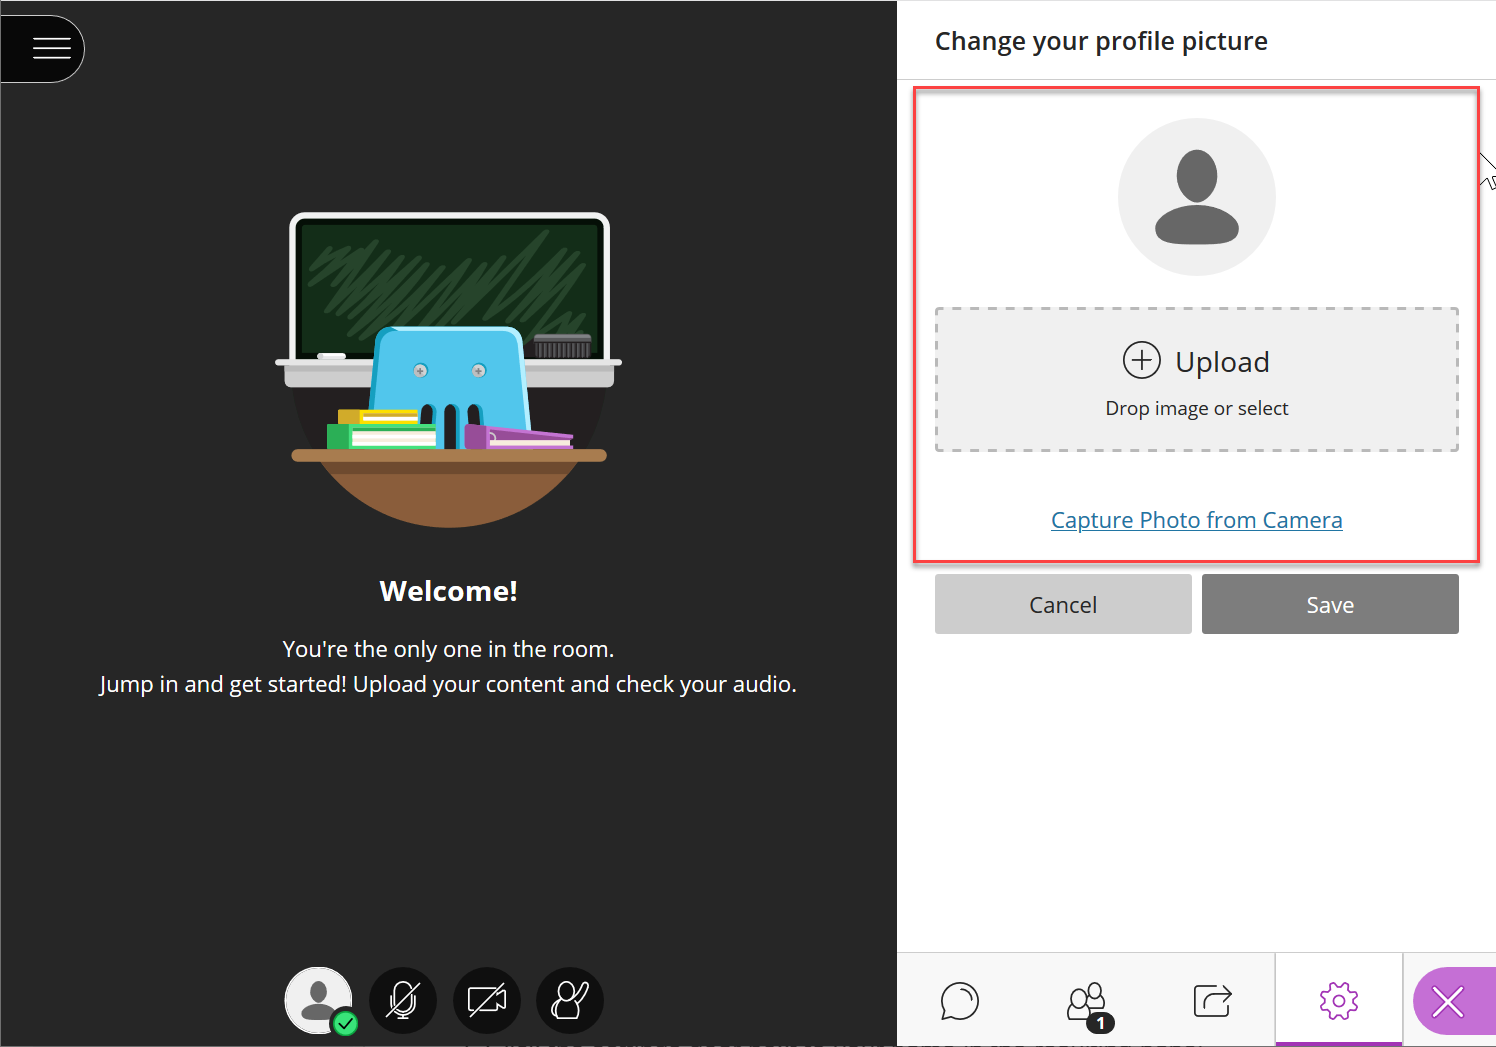Image resolution: width=1496 pixels, height=1047 pixels.
Task: Open the My Settings gear tab
Action: pyautogui.click(x=1339, y=1000)
